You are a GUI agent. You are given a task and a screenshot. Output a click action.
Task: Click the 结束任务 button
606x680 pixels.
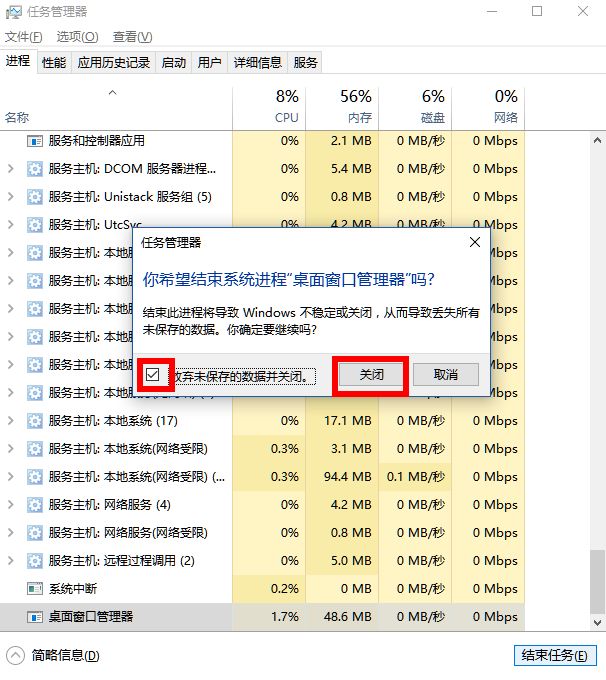[555, 655]
